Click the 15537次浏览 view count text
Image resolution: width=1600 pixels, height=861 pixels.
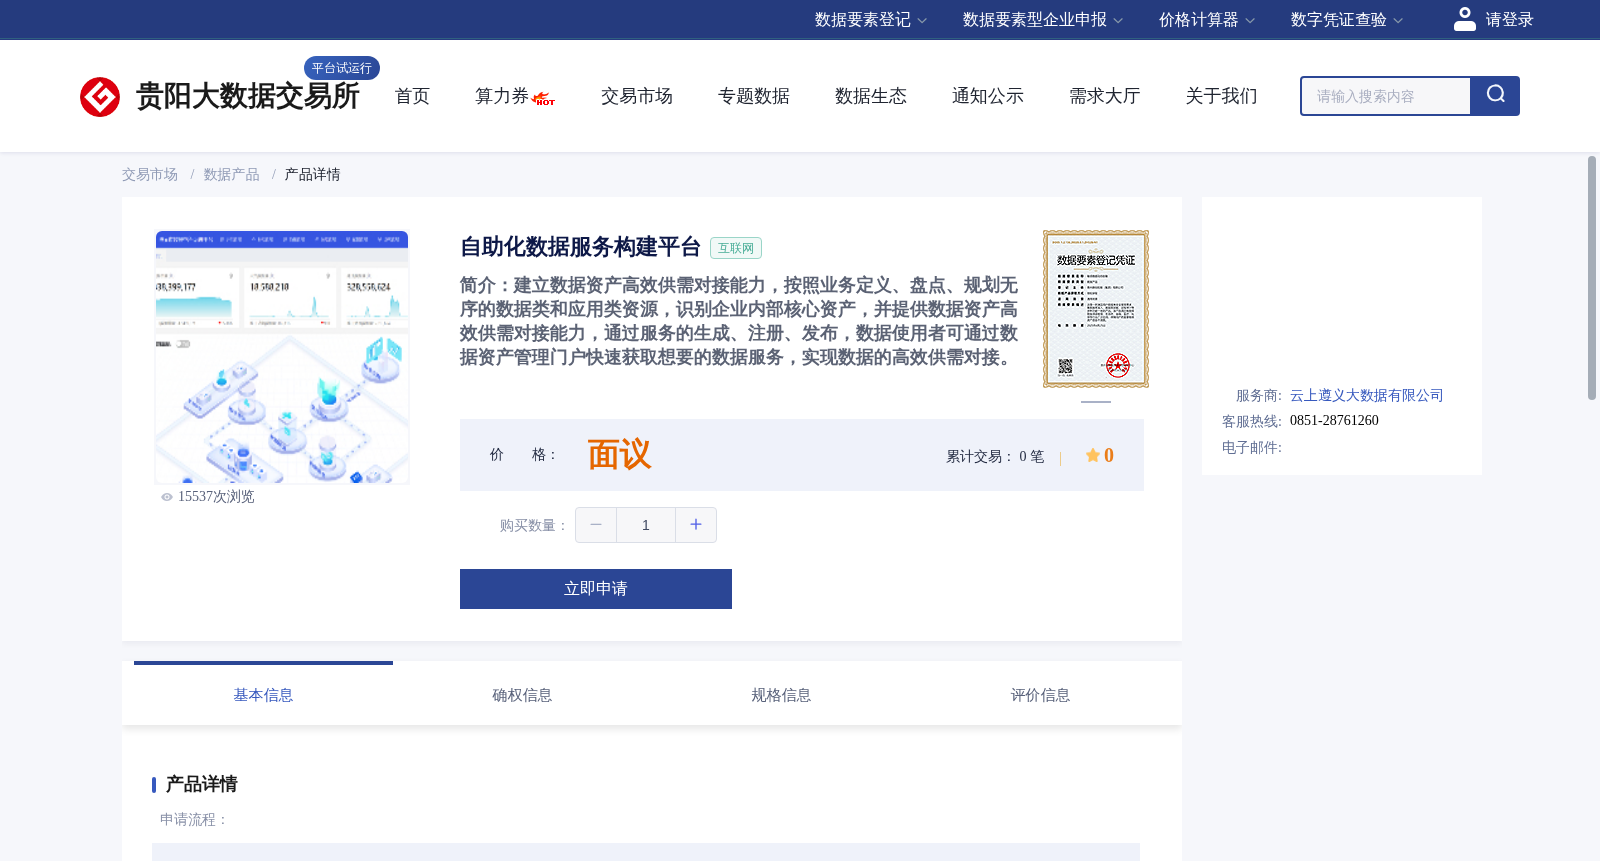point(216,497)
